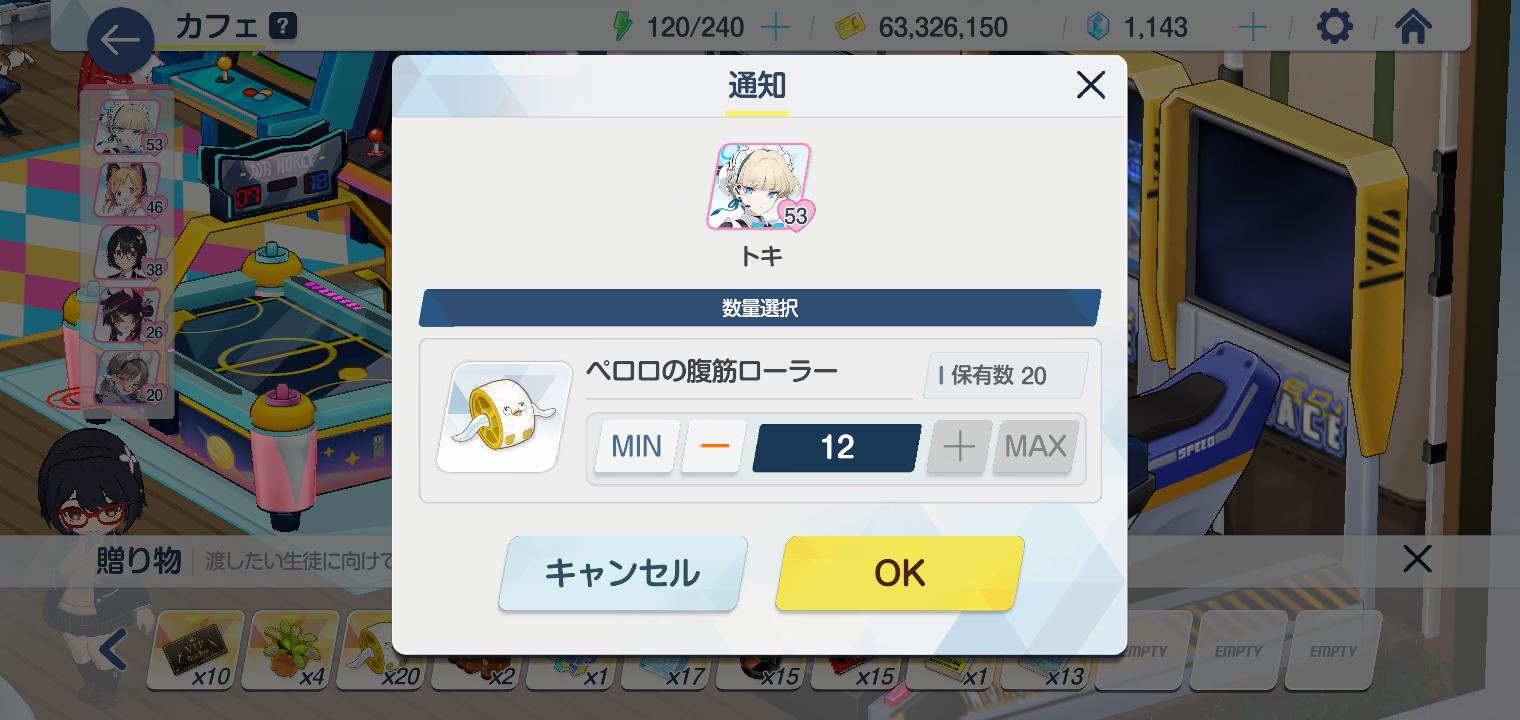Go to home via house icon
Screen dimensions: 1520x720
pyautogui.click(x=1413, y=27)
